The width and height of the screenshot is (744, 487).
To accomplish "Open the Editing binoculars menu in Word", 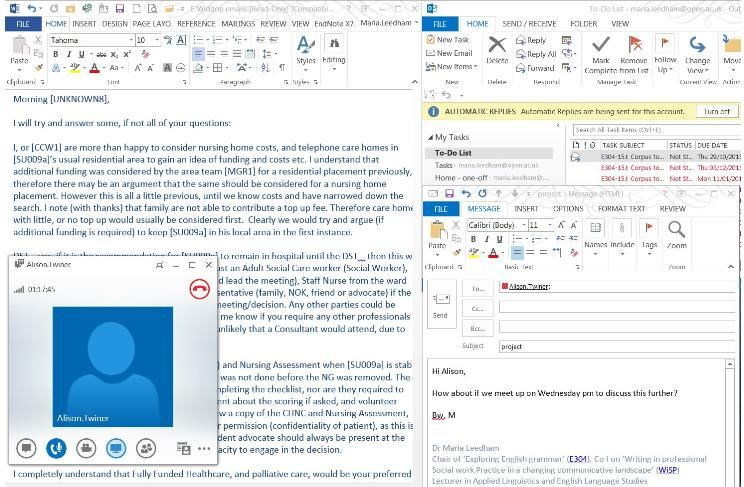I will click(x=334, y=54).
